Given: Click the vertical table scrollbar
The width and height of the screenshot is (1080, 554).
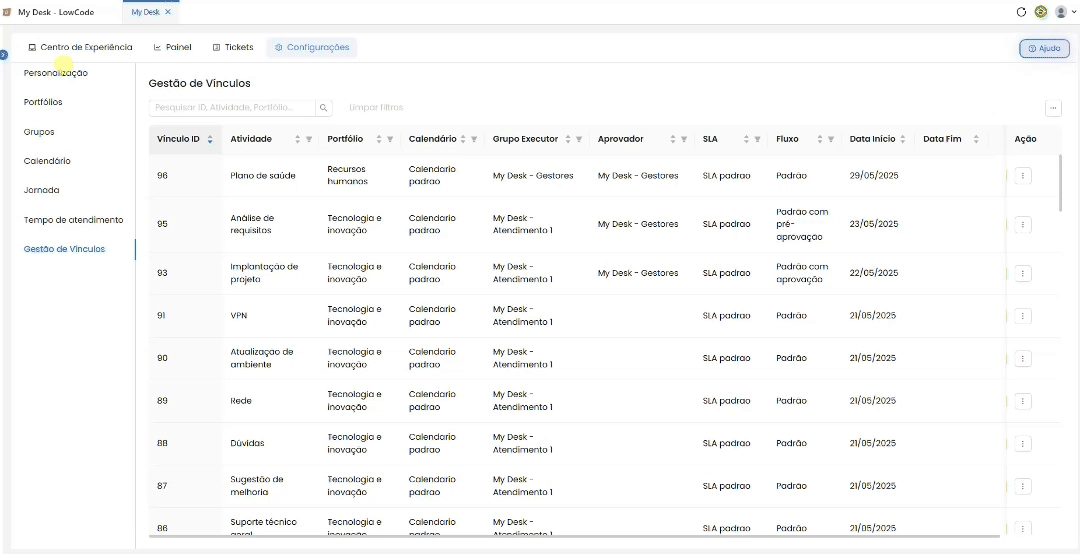Looking at the screenshot, I should (1061, 183).
